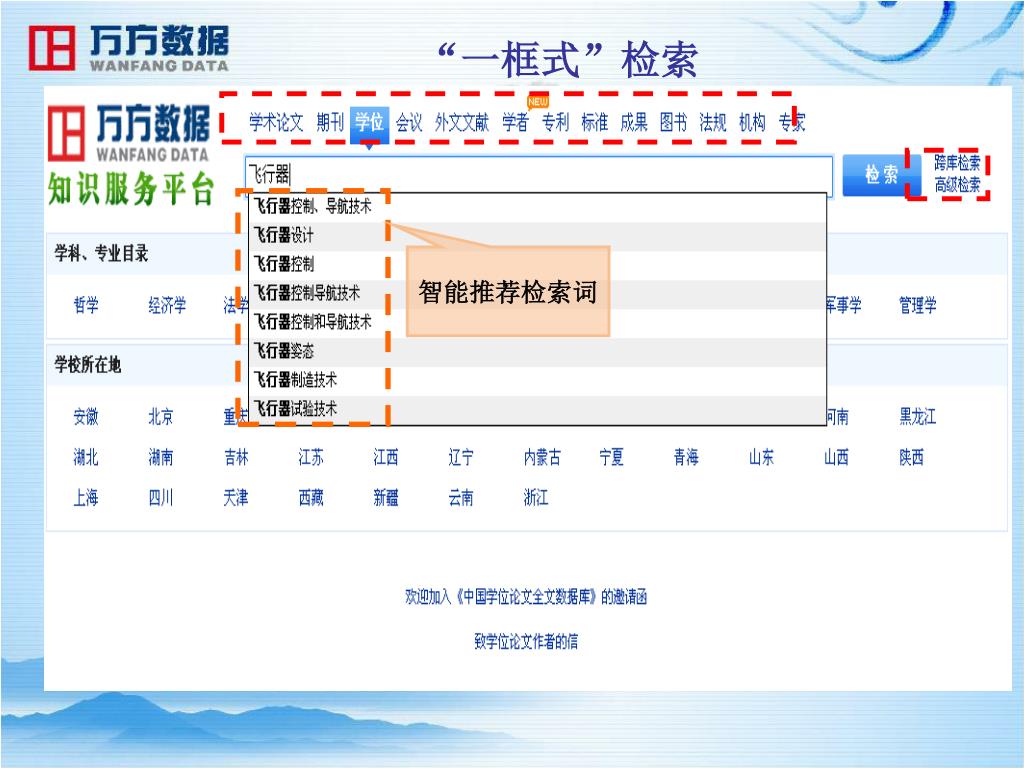
Task: Filter schools by 山西
Action: coord(837,457)
